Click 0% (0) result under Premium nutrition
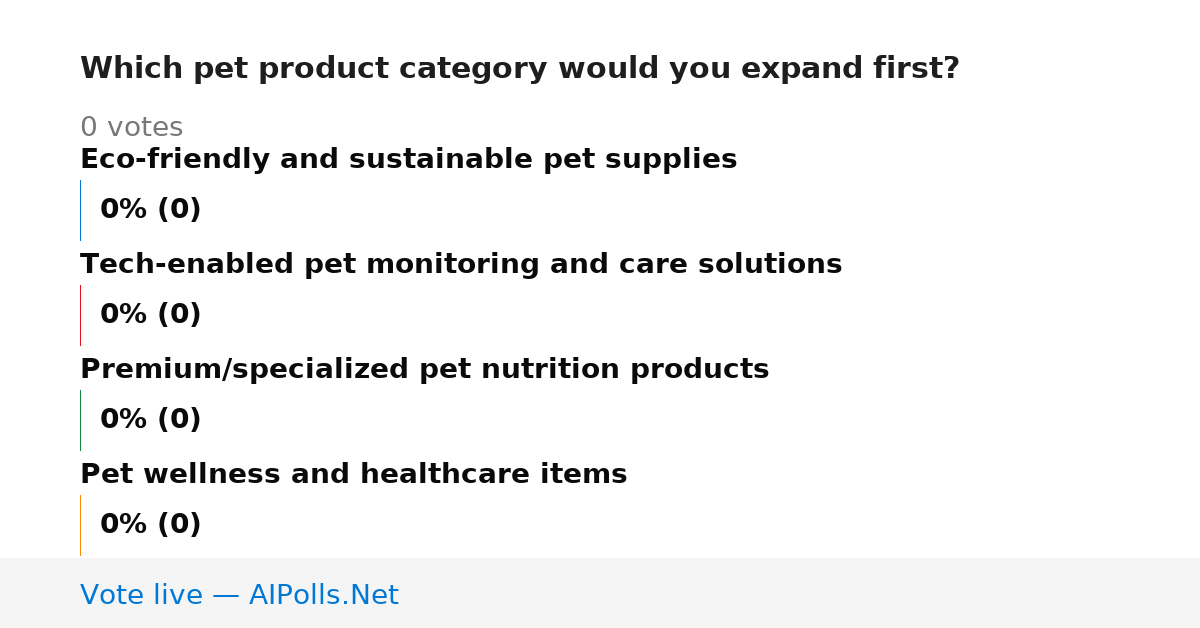 pos(150,420)
